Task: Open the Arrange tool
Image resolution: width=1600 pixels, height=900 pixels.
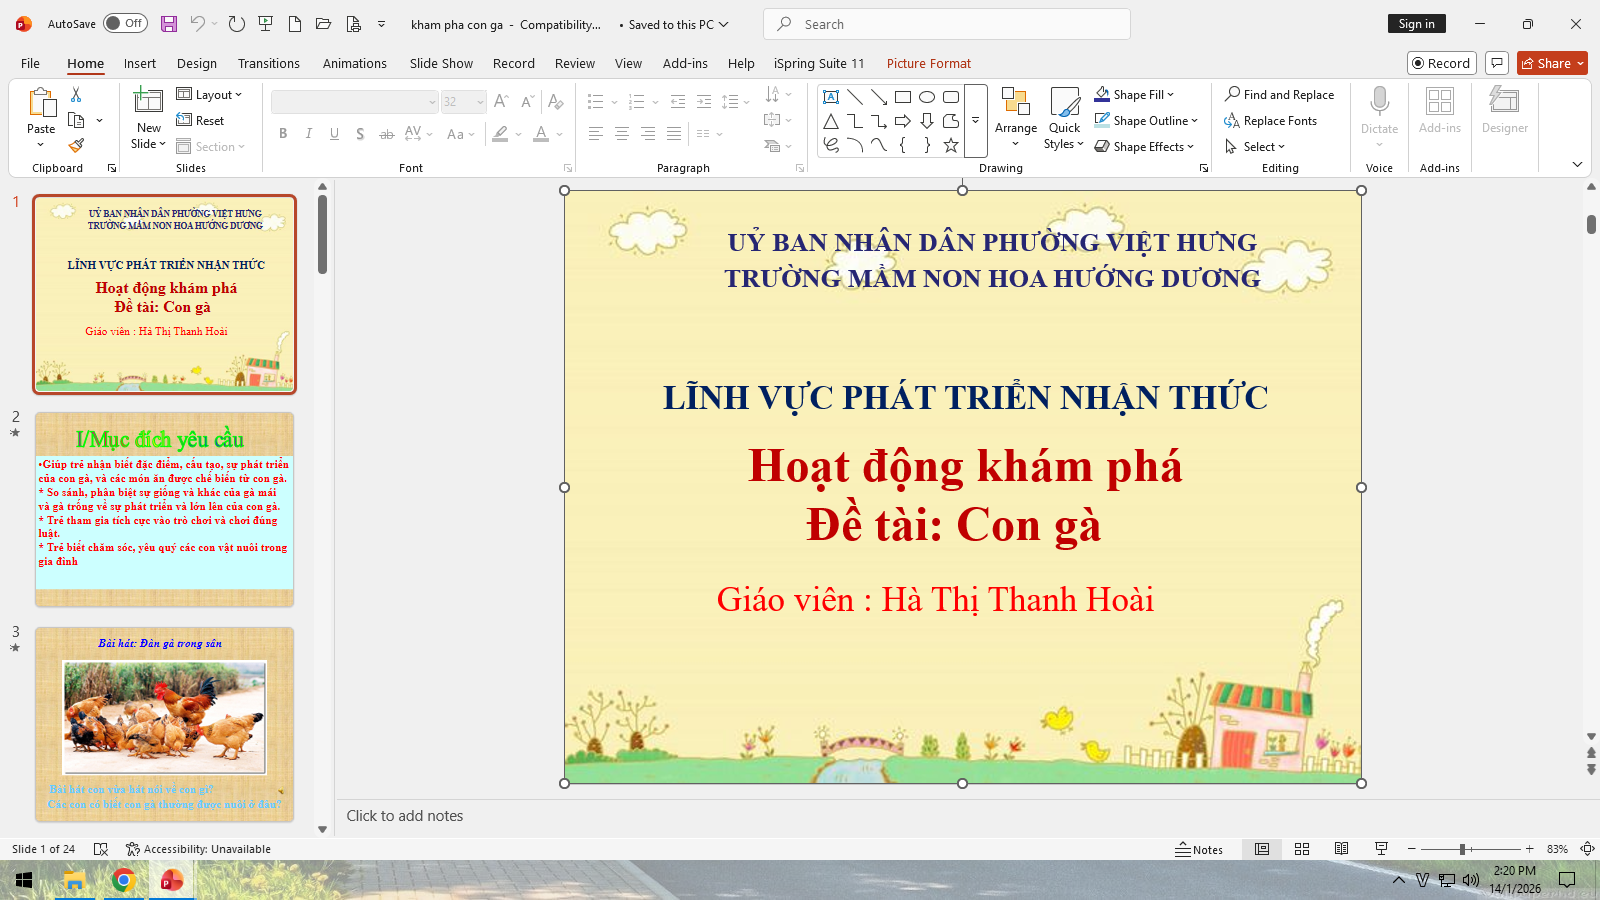Action: tap(1015, 118)
